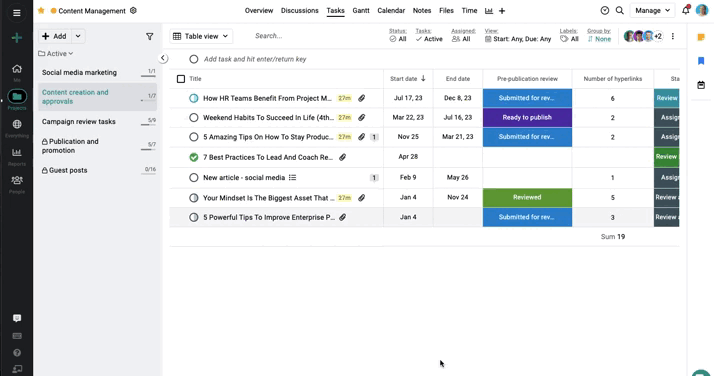Uncheck the completed '7 Best Practices' task
714x376 pixels.
194,158
